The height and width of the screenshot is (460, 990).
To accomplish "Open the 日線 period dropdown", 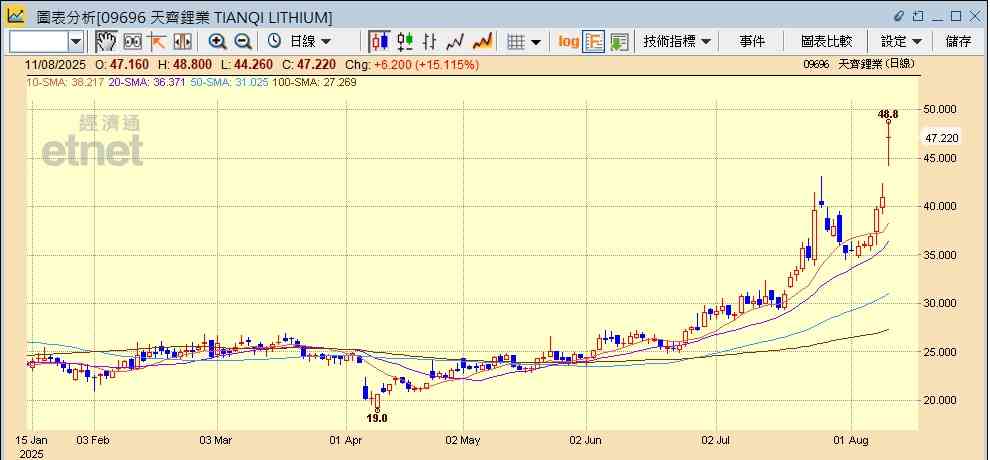I will point(310,42).
